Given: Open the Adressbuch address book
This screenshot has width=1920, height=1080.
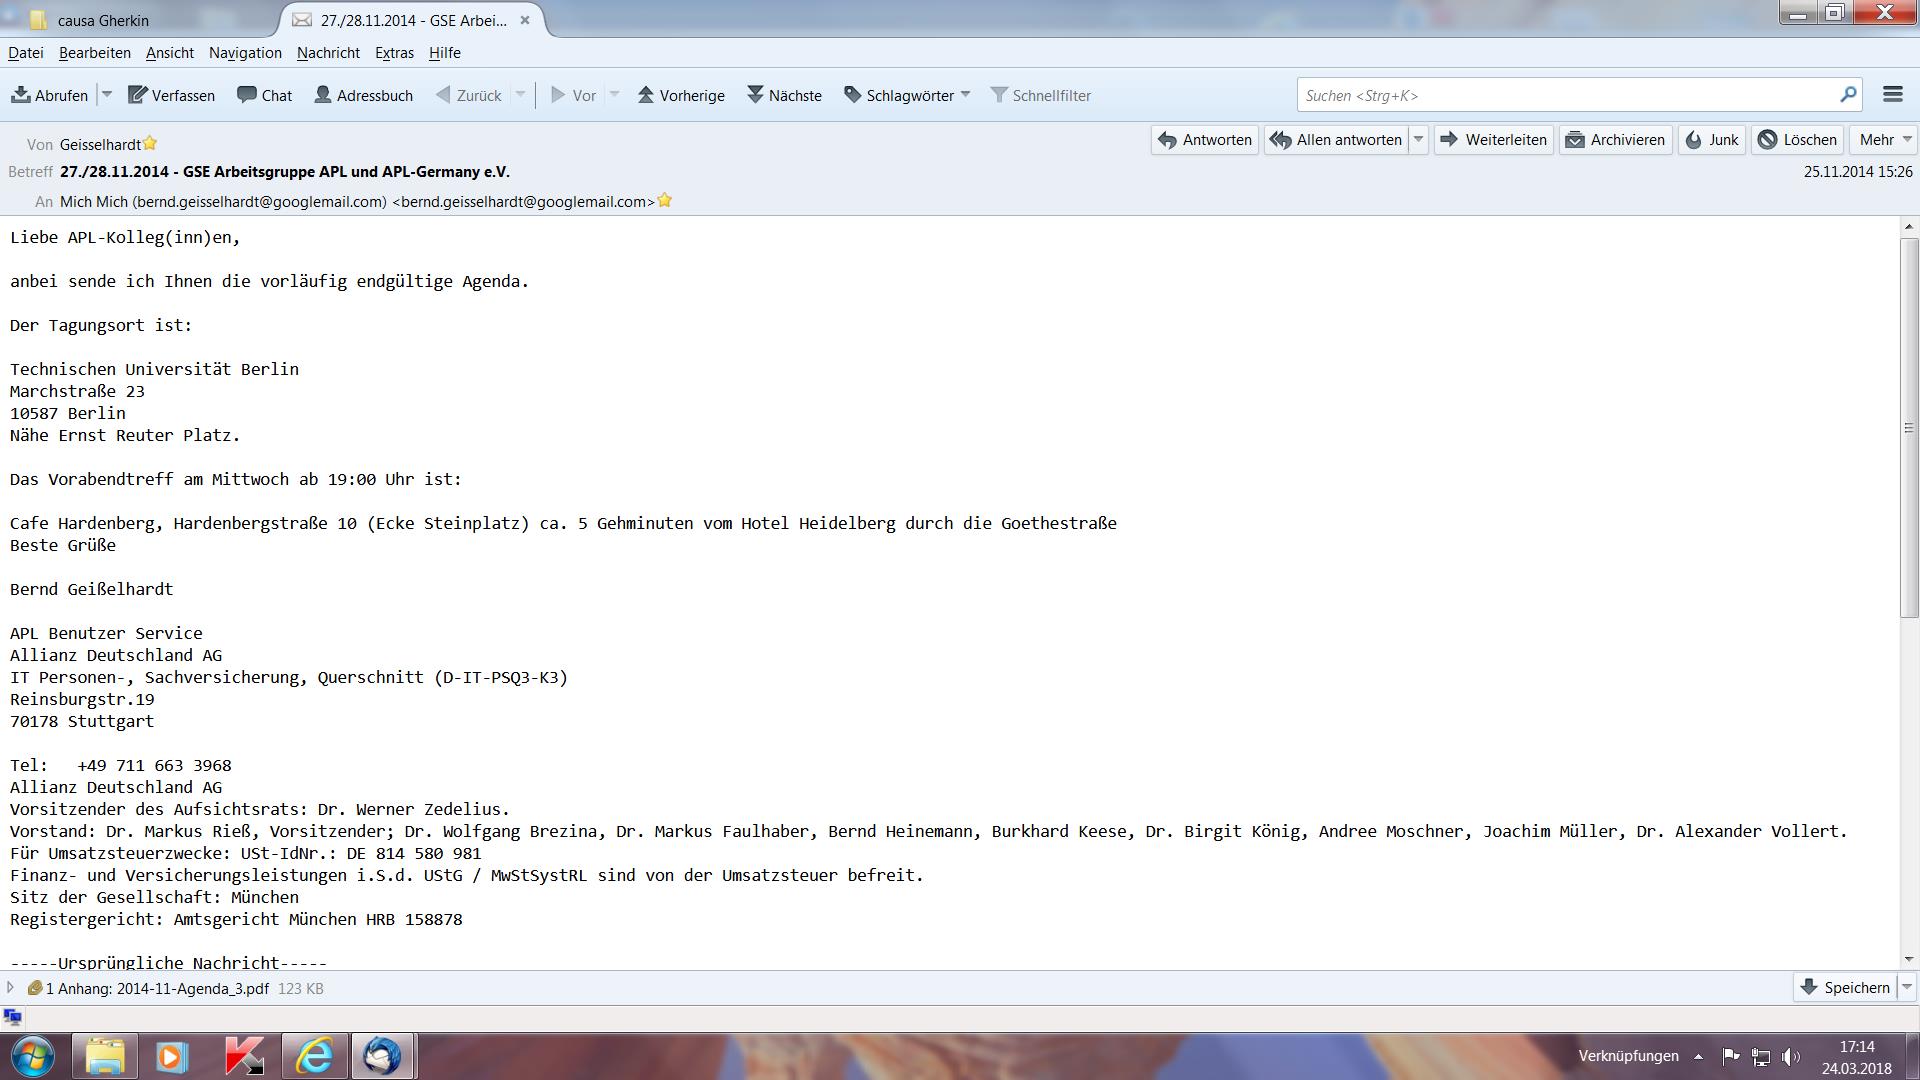Looking at the screenshot, I should pos(364,95).
